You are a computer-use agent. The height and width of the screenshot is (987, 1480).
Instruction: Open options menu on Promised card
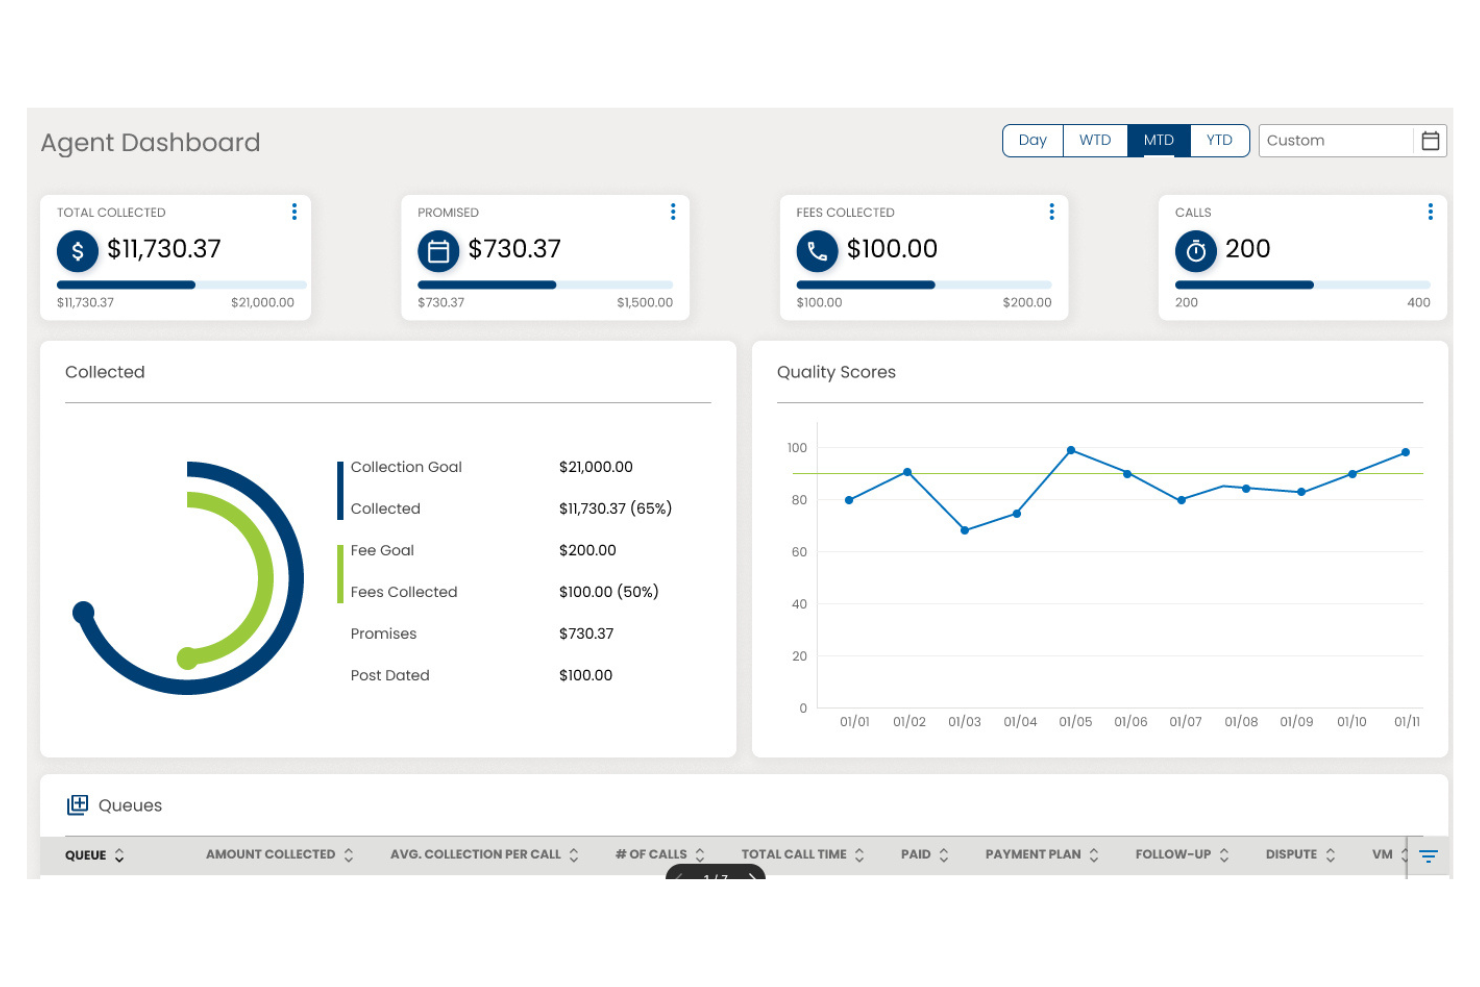[x=672, y=211]
